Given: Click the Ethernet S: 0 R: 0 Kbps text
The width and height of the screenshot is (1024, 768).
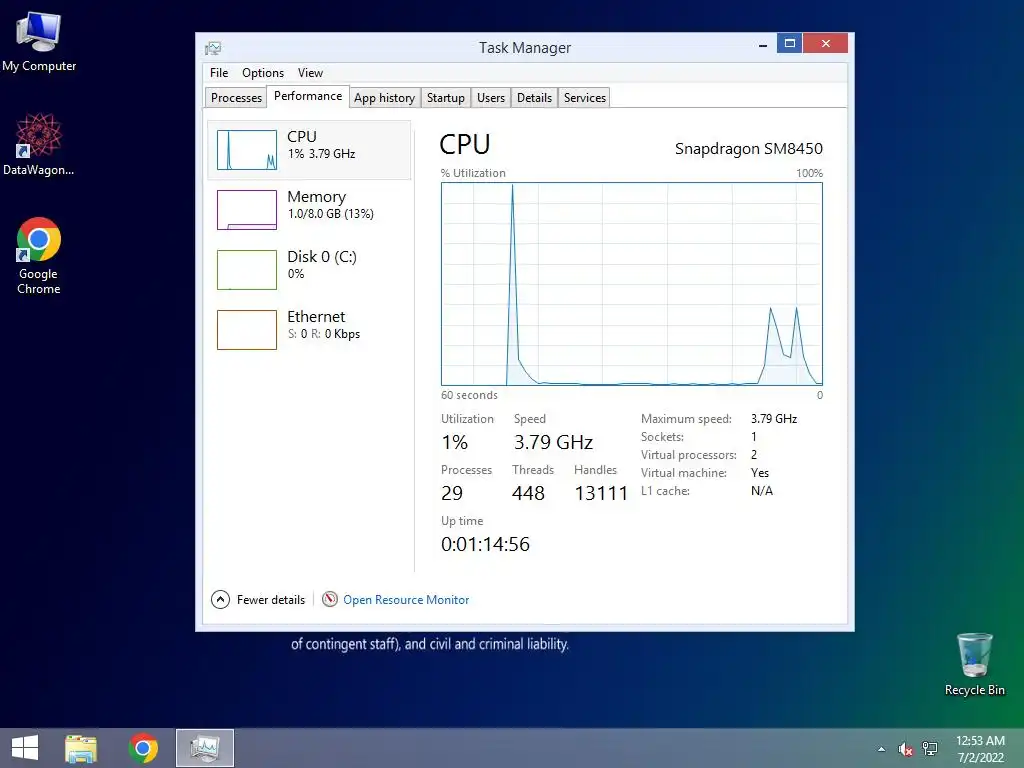Looking at the screenshot, I should point(324,334).
